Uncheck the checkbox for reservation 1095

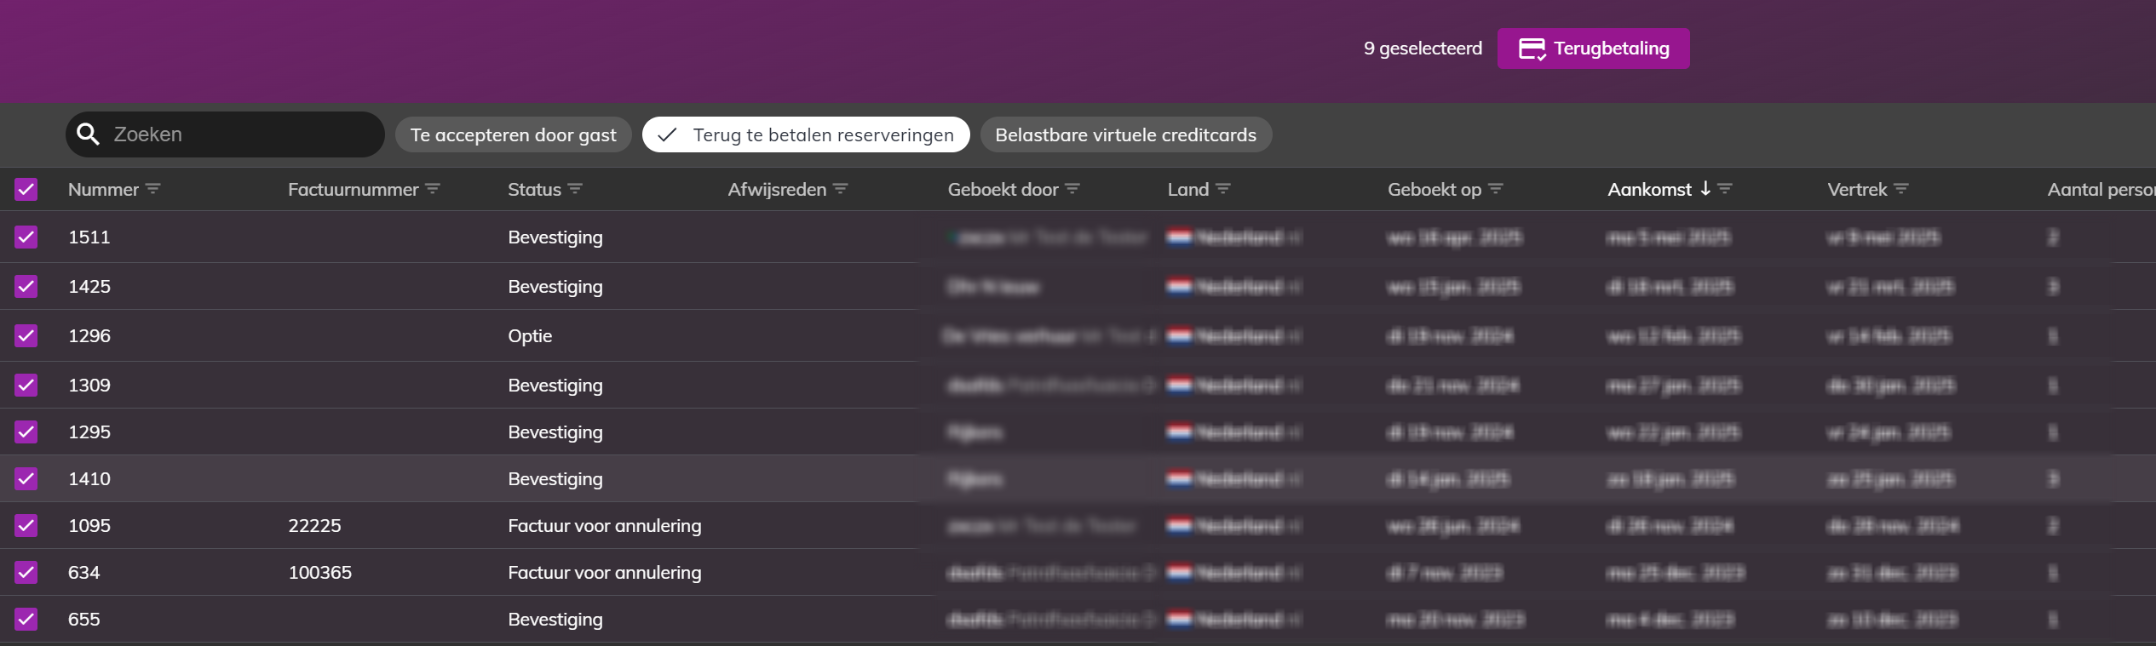[26, 525]
